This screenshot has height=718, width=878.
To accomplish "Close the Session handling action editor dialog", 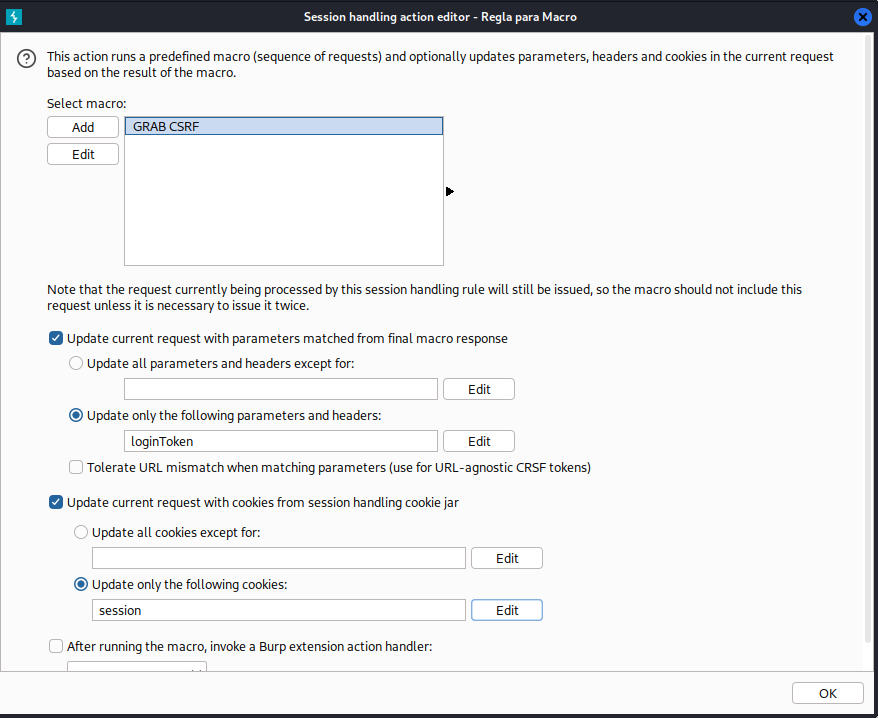I will (863, 17).
